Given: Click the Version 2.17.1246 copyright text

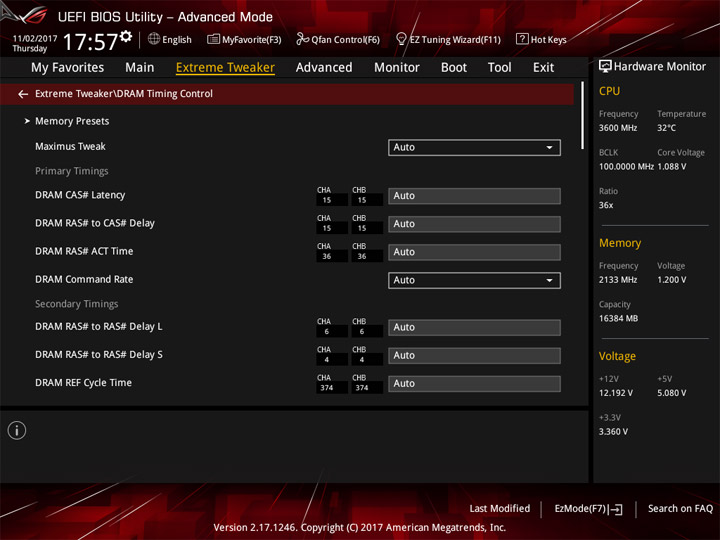Looking at the screenshot, I should 360,528.
